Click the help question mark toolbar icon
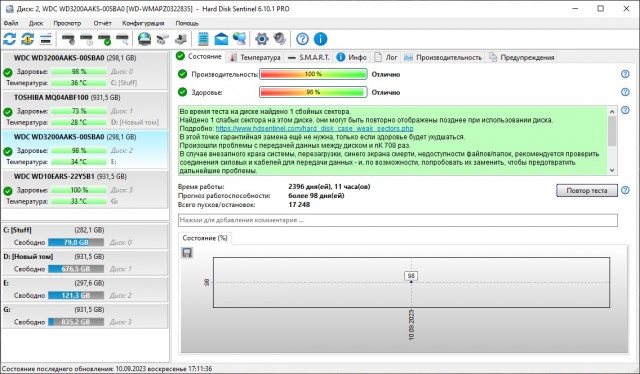 point(302,39)
